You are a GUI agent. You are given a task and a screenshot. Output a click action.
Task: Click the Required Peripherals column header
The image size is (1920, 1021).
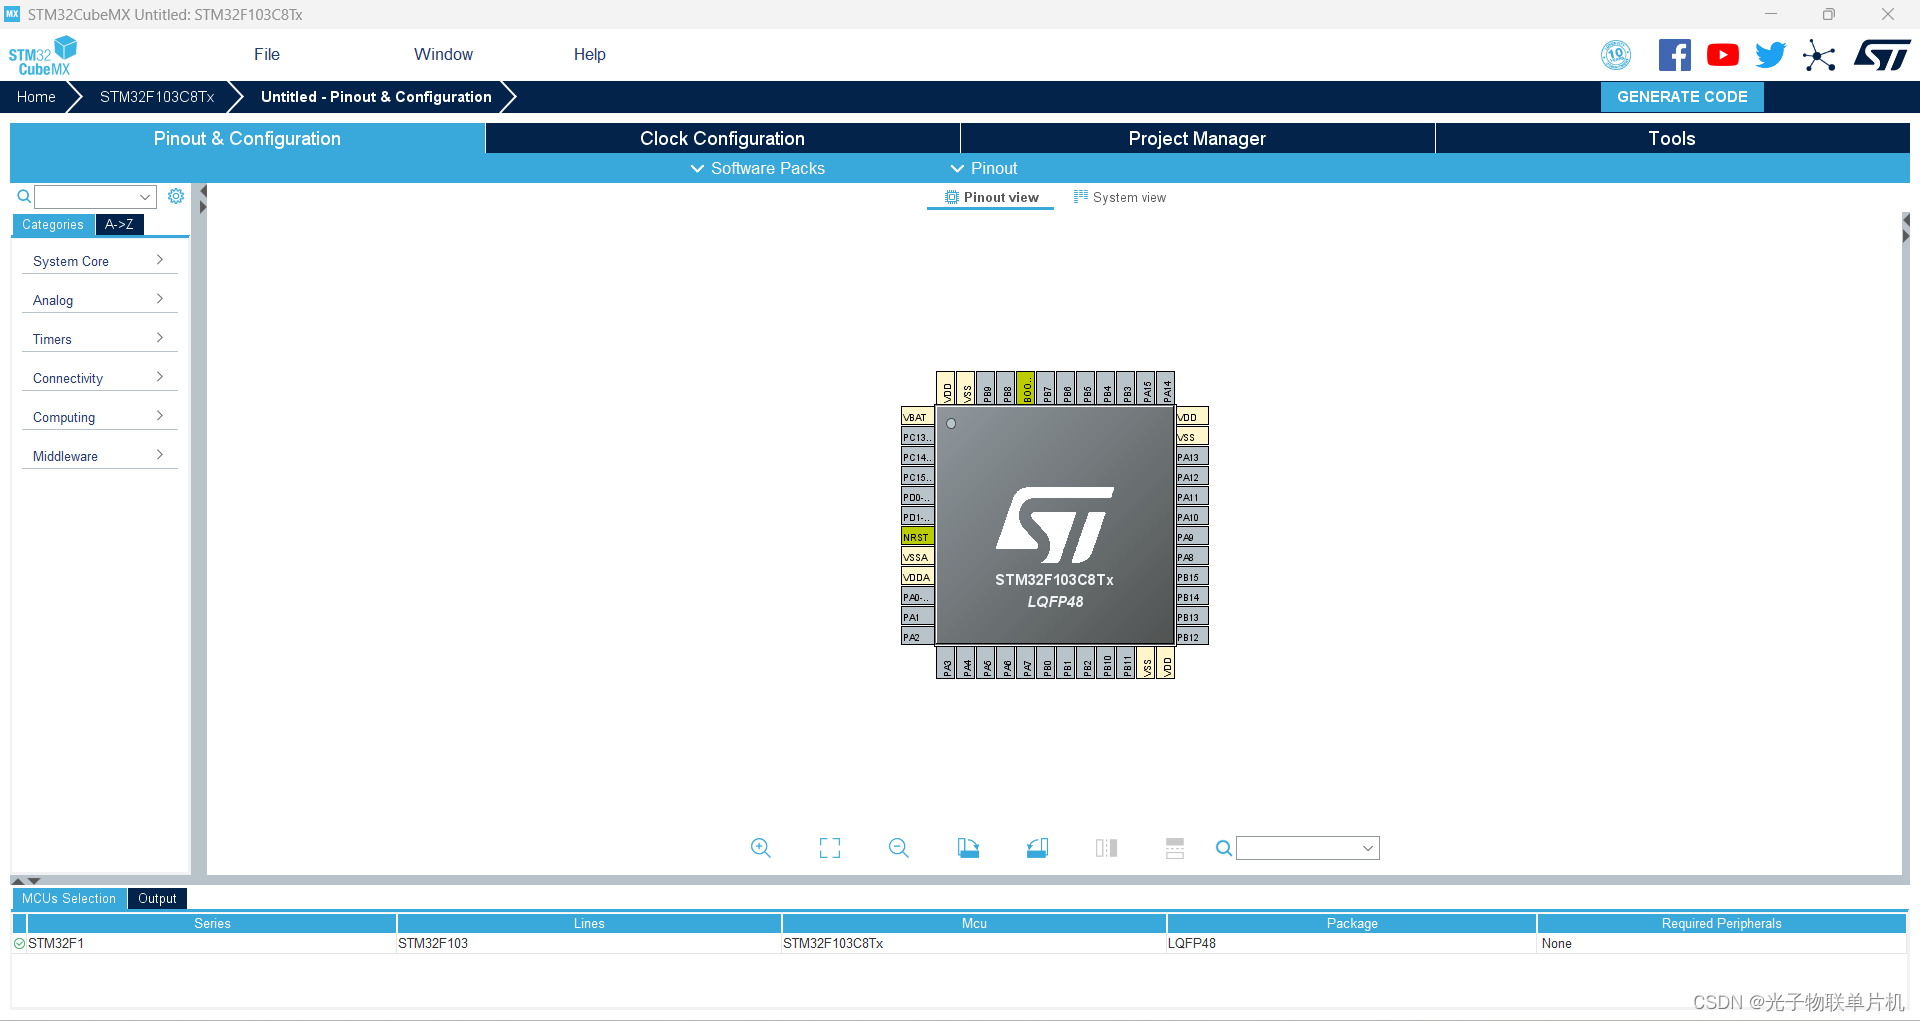tap(1721, 923)
